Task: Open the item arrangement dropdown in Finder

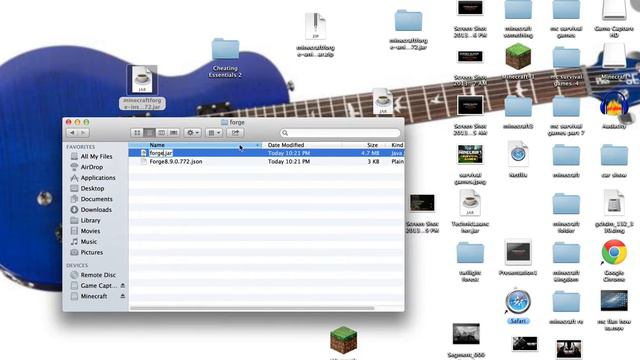Action: tap(213, 133)
